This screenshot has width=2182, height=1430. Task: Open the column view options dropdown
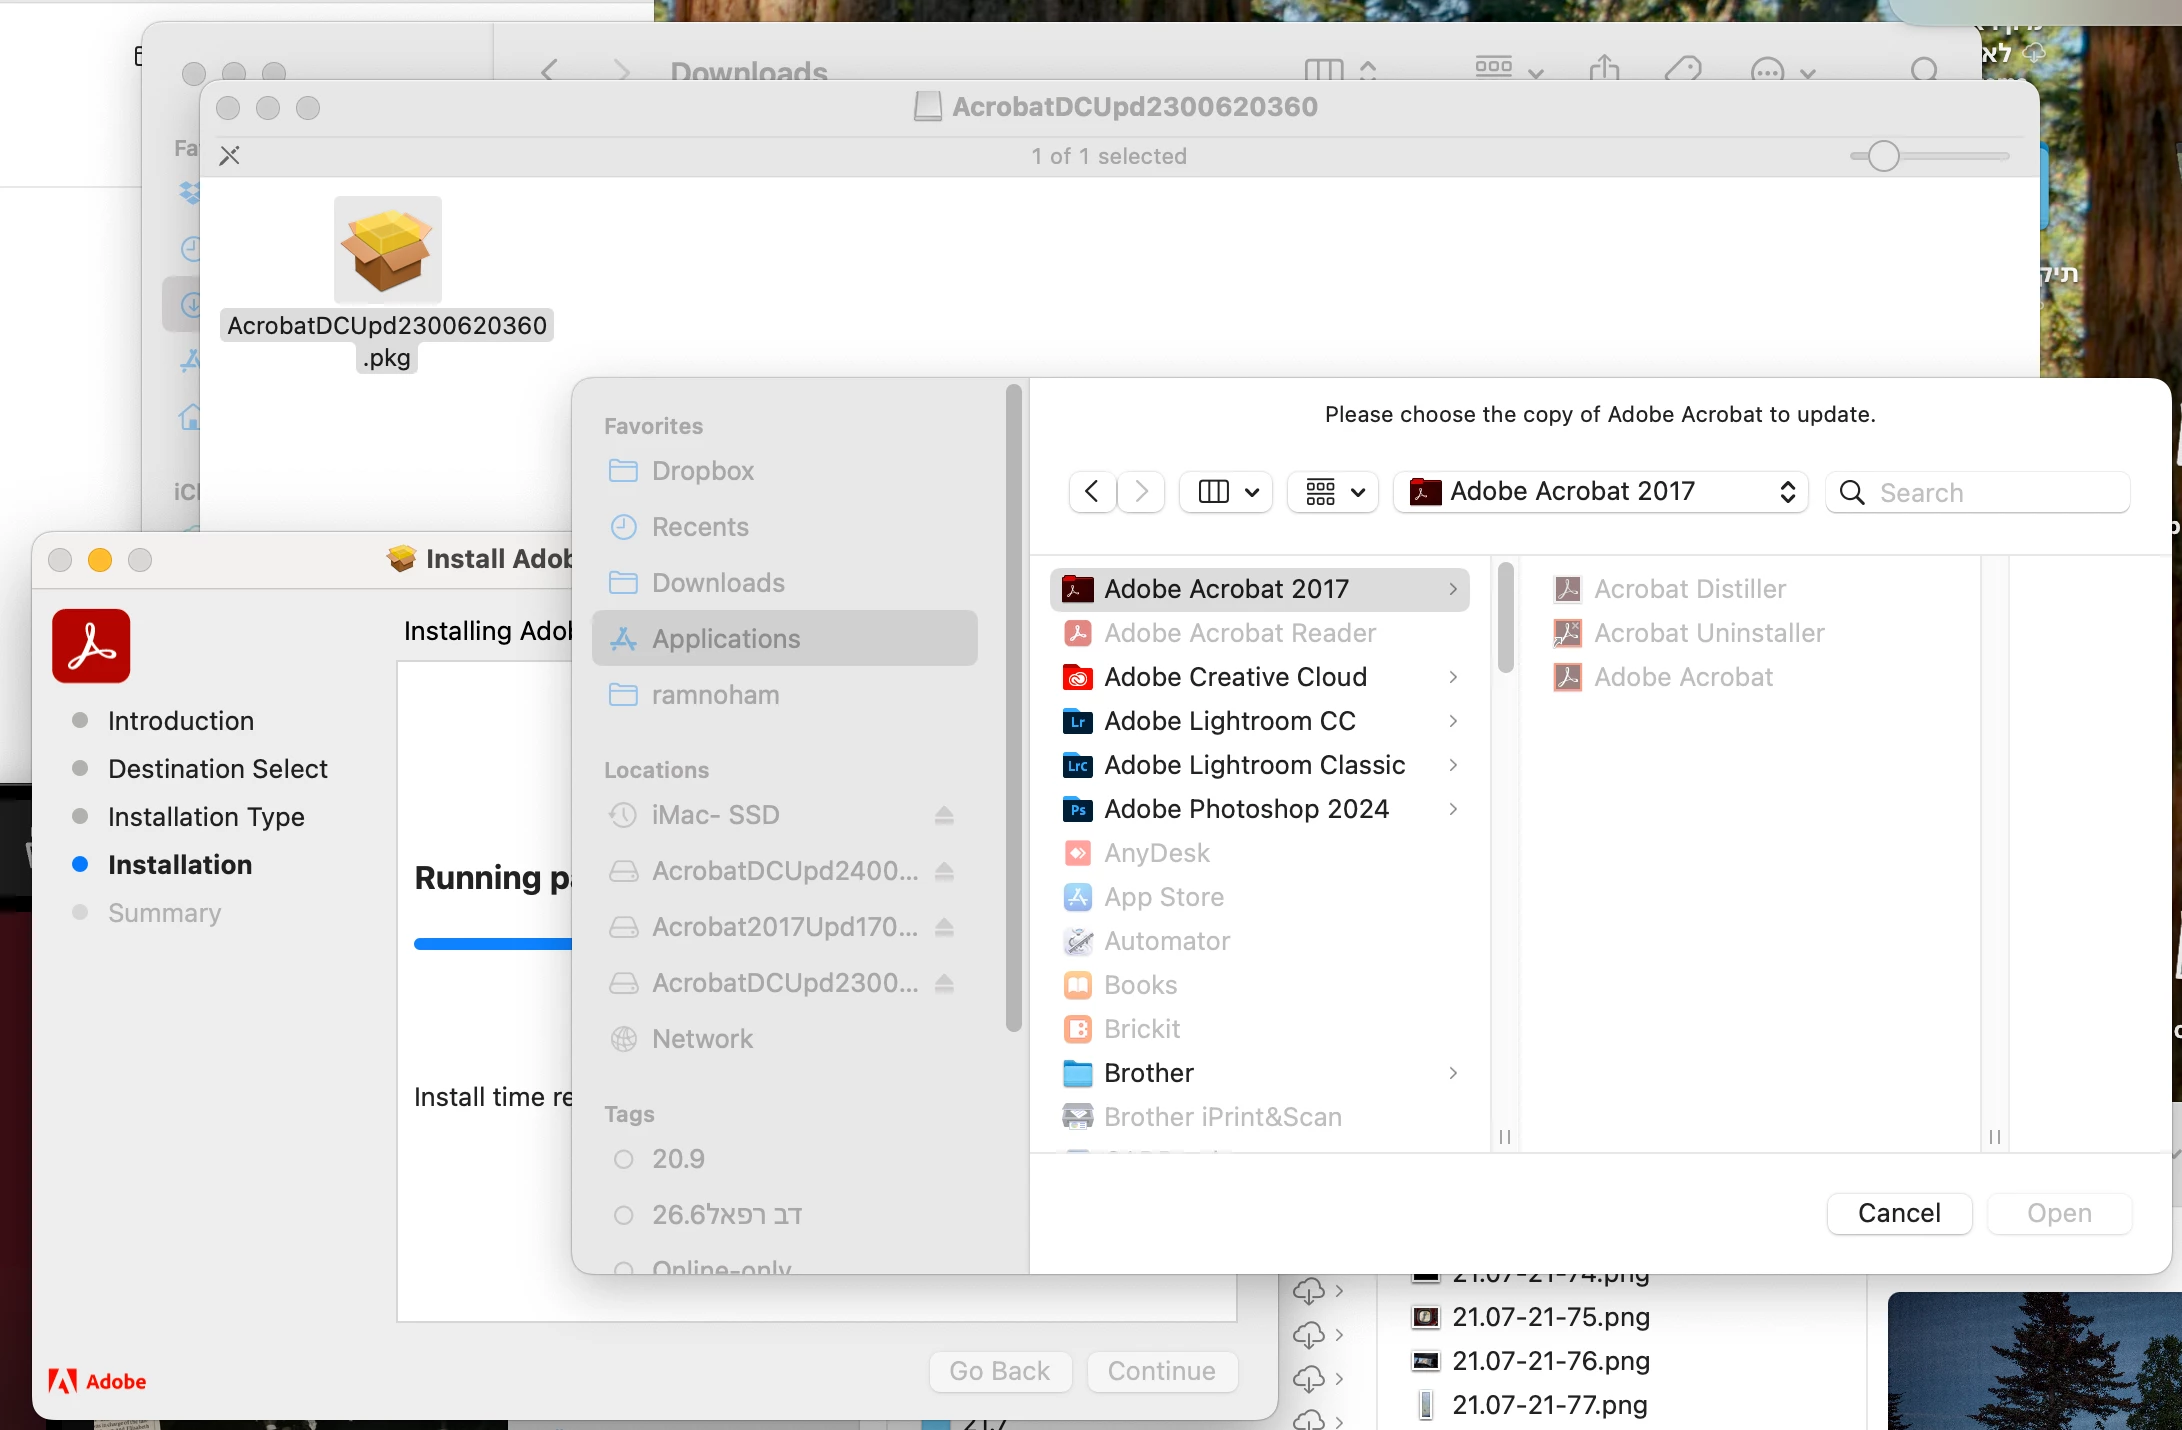(x=1227, y=492)
